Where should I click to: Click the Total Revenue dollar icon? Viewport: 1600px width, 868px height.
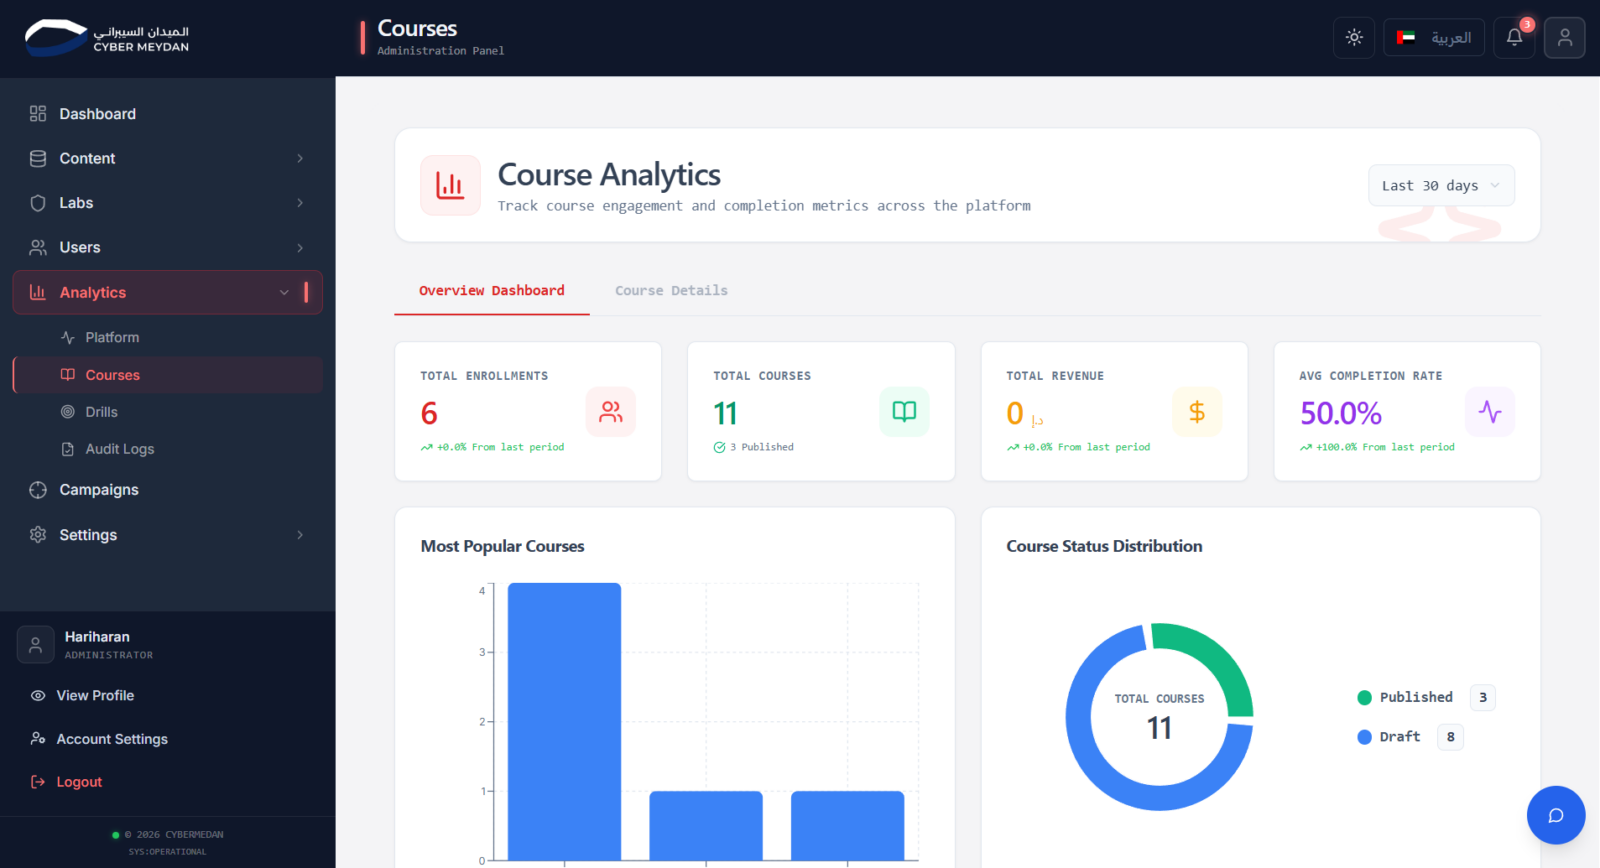coord(1197,412)
